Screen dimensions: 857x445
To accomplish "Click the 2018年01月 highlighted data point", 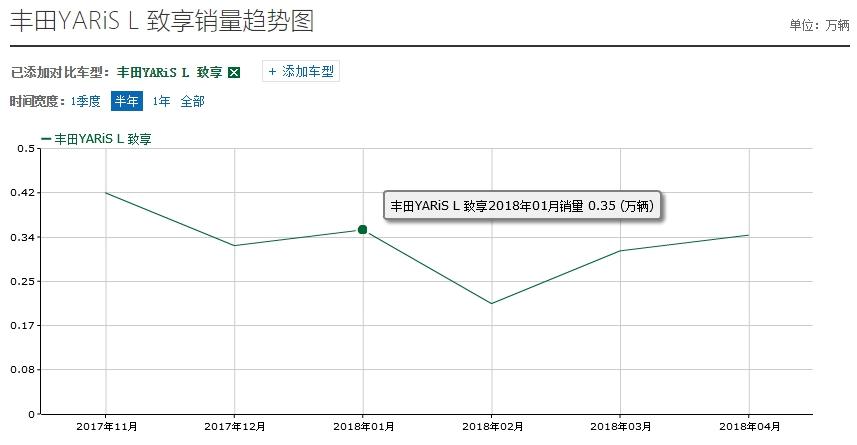I will tap(362, 230).
